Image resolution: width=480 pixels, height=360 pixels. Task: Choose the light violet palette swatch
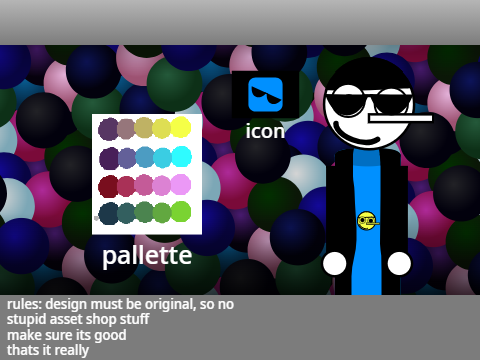(181, 184)
